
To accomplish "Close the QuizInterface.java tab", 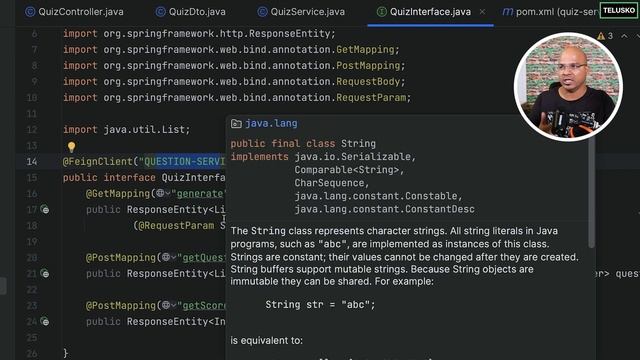I will 482,12.
